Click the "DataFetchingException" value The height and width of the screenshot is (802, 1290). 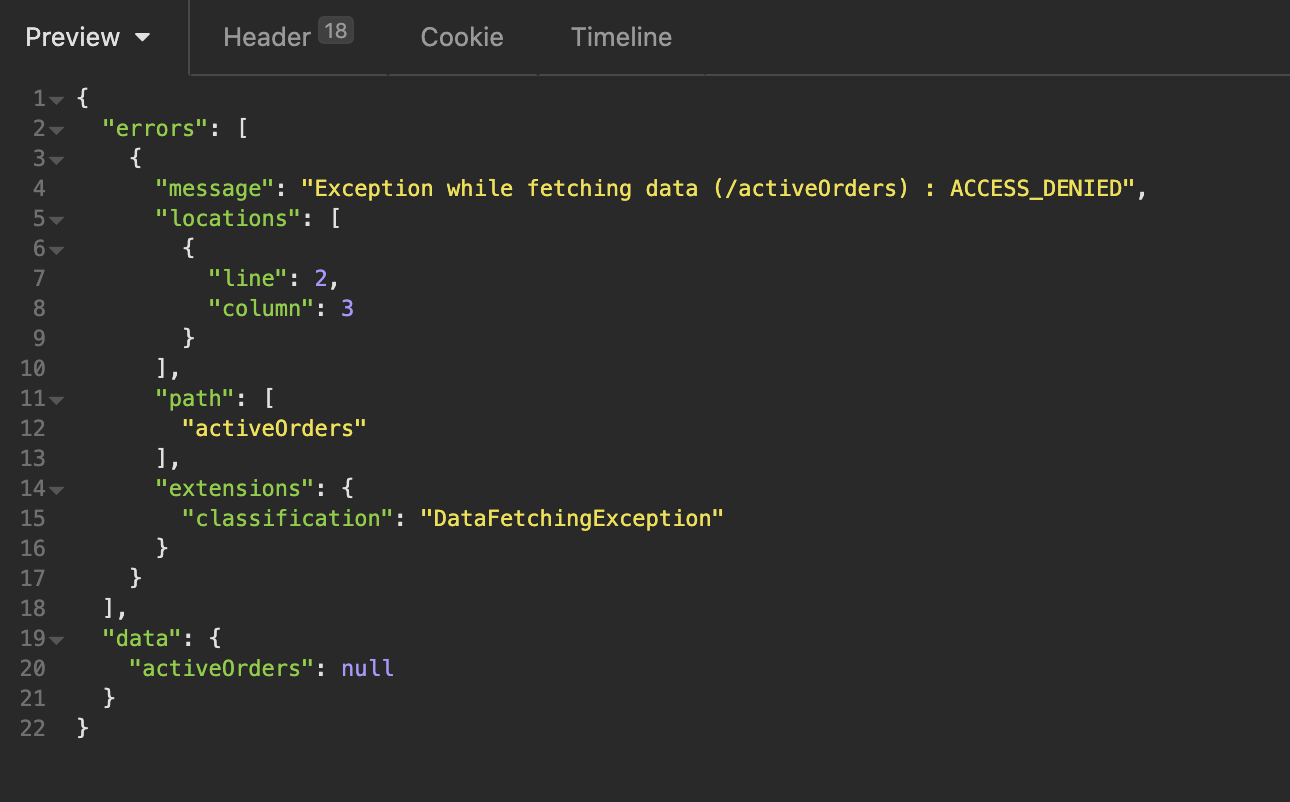click(572, 518)
